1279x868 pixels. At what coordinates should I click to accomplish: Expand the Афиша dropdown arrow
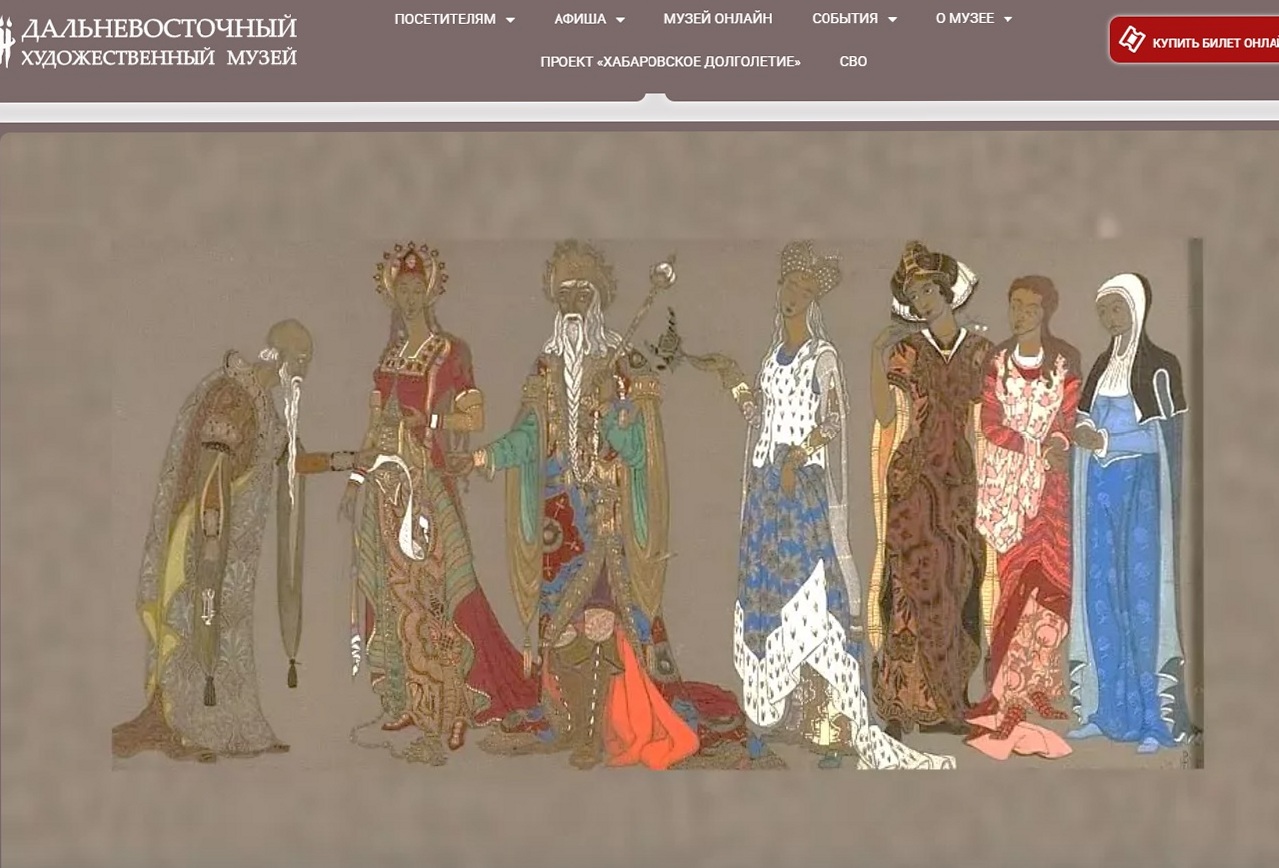click(x=620, y=20)
